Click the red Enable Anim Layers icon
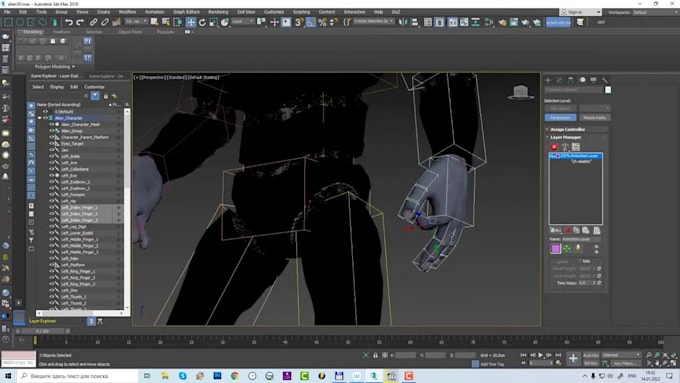Image resolution: width=680 pixels, height=383 pixels. [554, 147]
